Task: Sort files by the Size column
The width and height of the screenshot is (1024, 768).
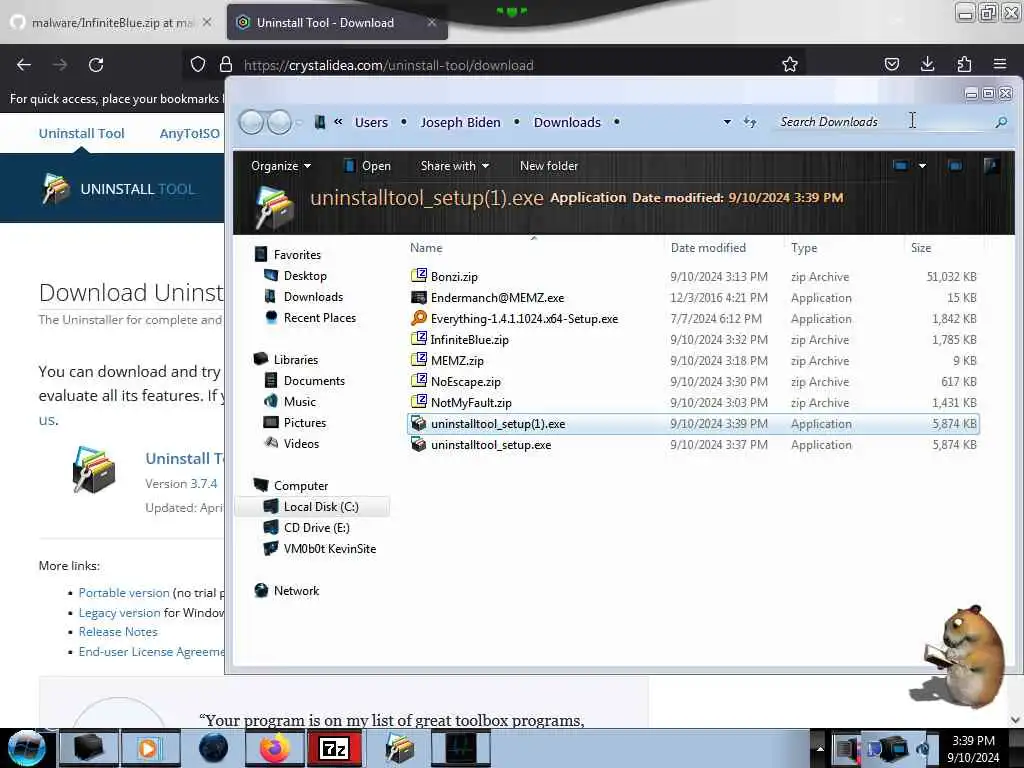Action: click(x=921, y=248)
